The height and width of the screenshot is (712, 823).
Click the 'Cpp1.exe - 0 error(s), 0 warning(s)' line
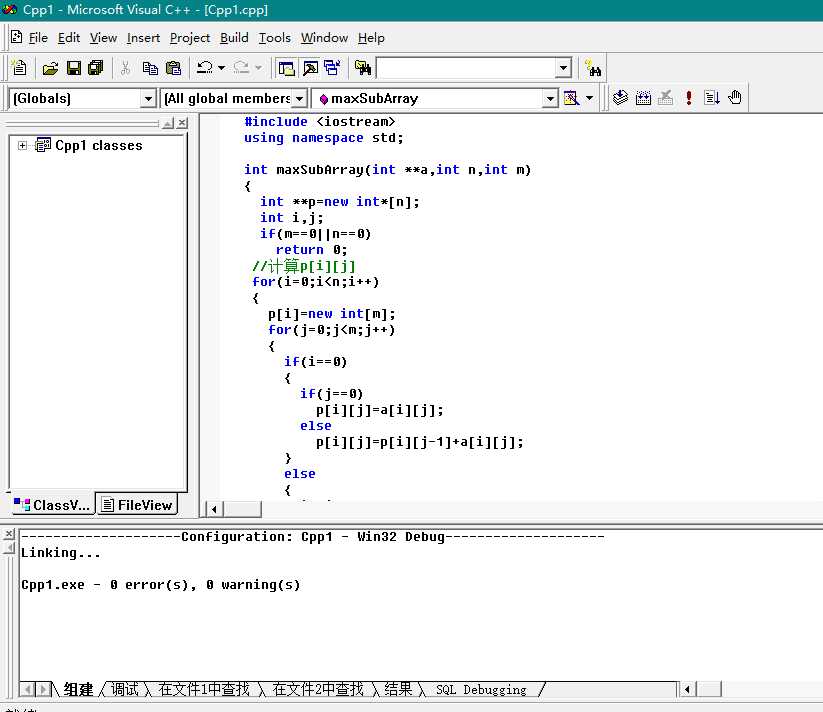[161, 585]
